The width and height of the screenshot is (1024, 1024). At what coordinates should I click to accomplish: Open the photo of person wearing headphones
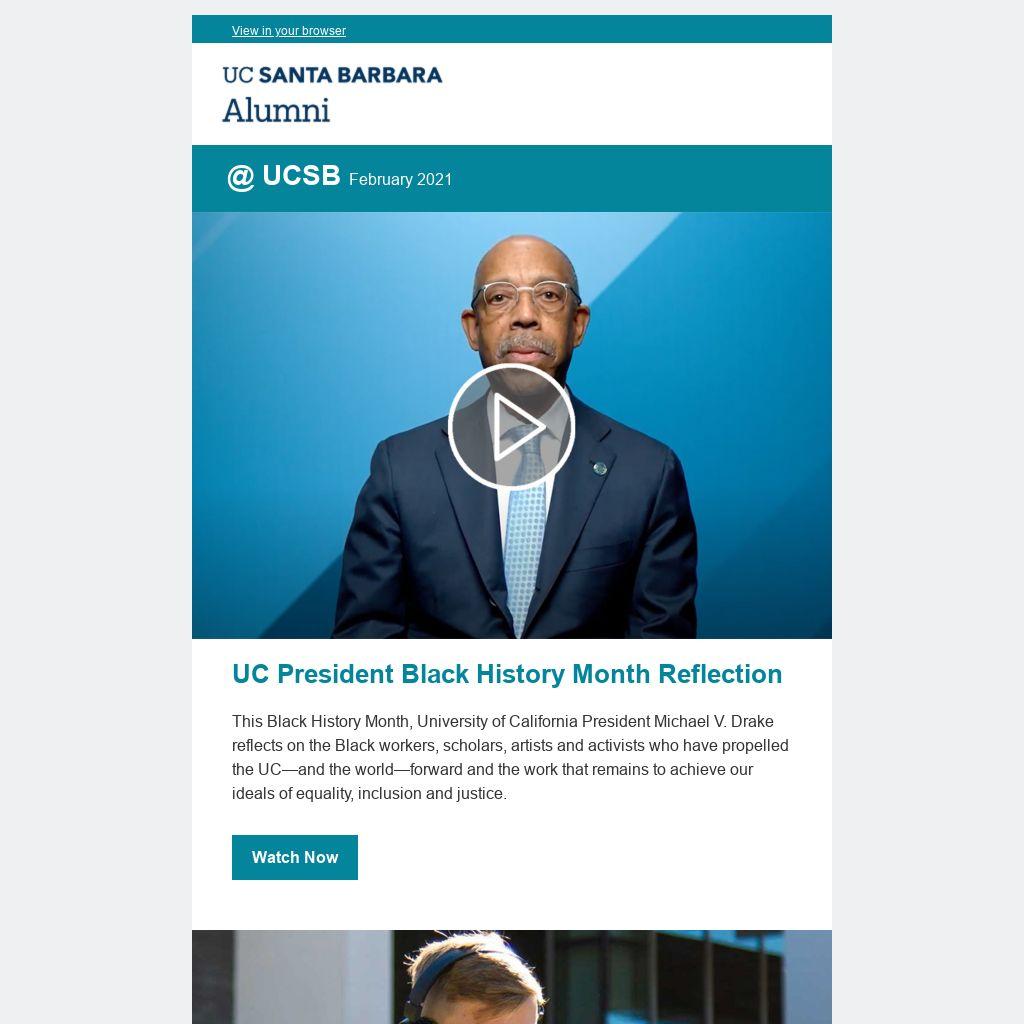point(511,976)
